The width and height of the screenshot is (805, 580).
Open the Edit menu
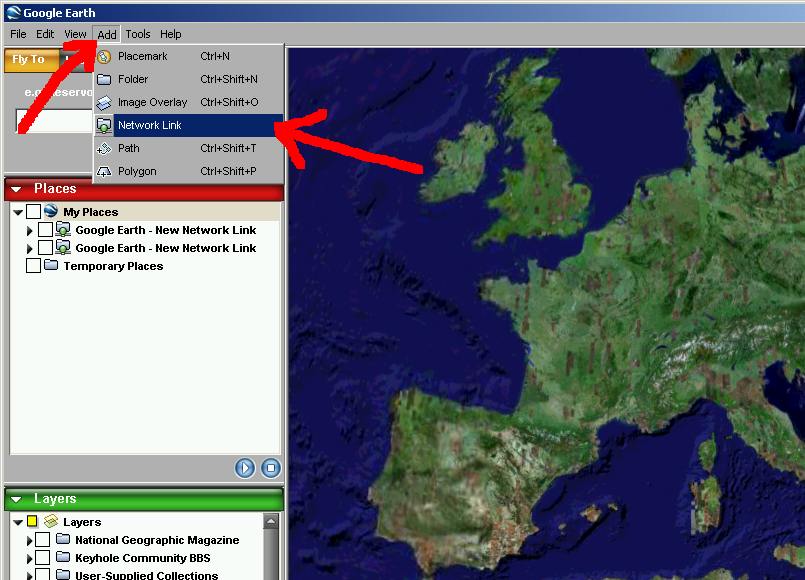(45, 34)
